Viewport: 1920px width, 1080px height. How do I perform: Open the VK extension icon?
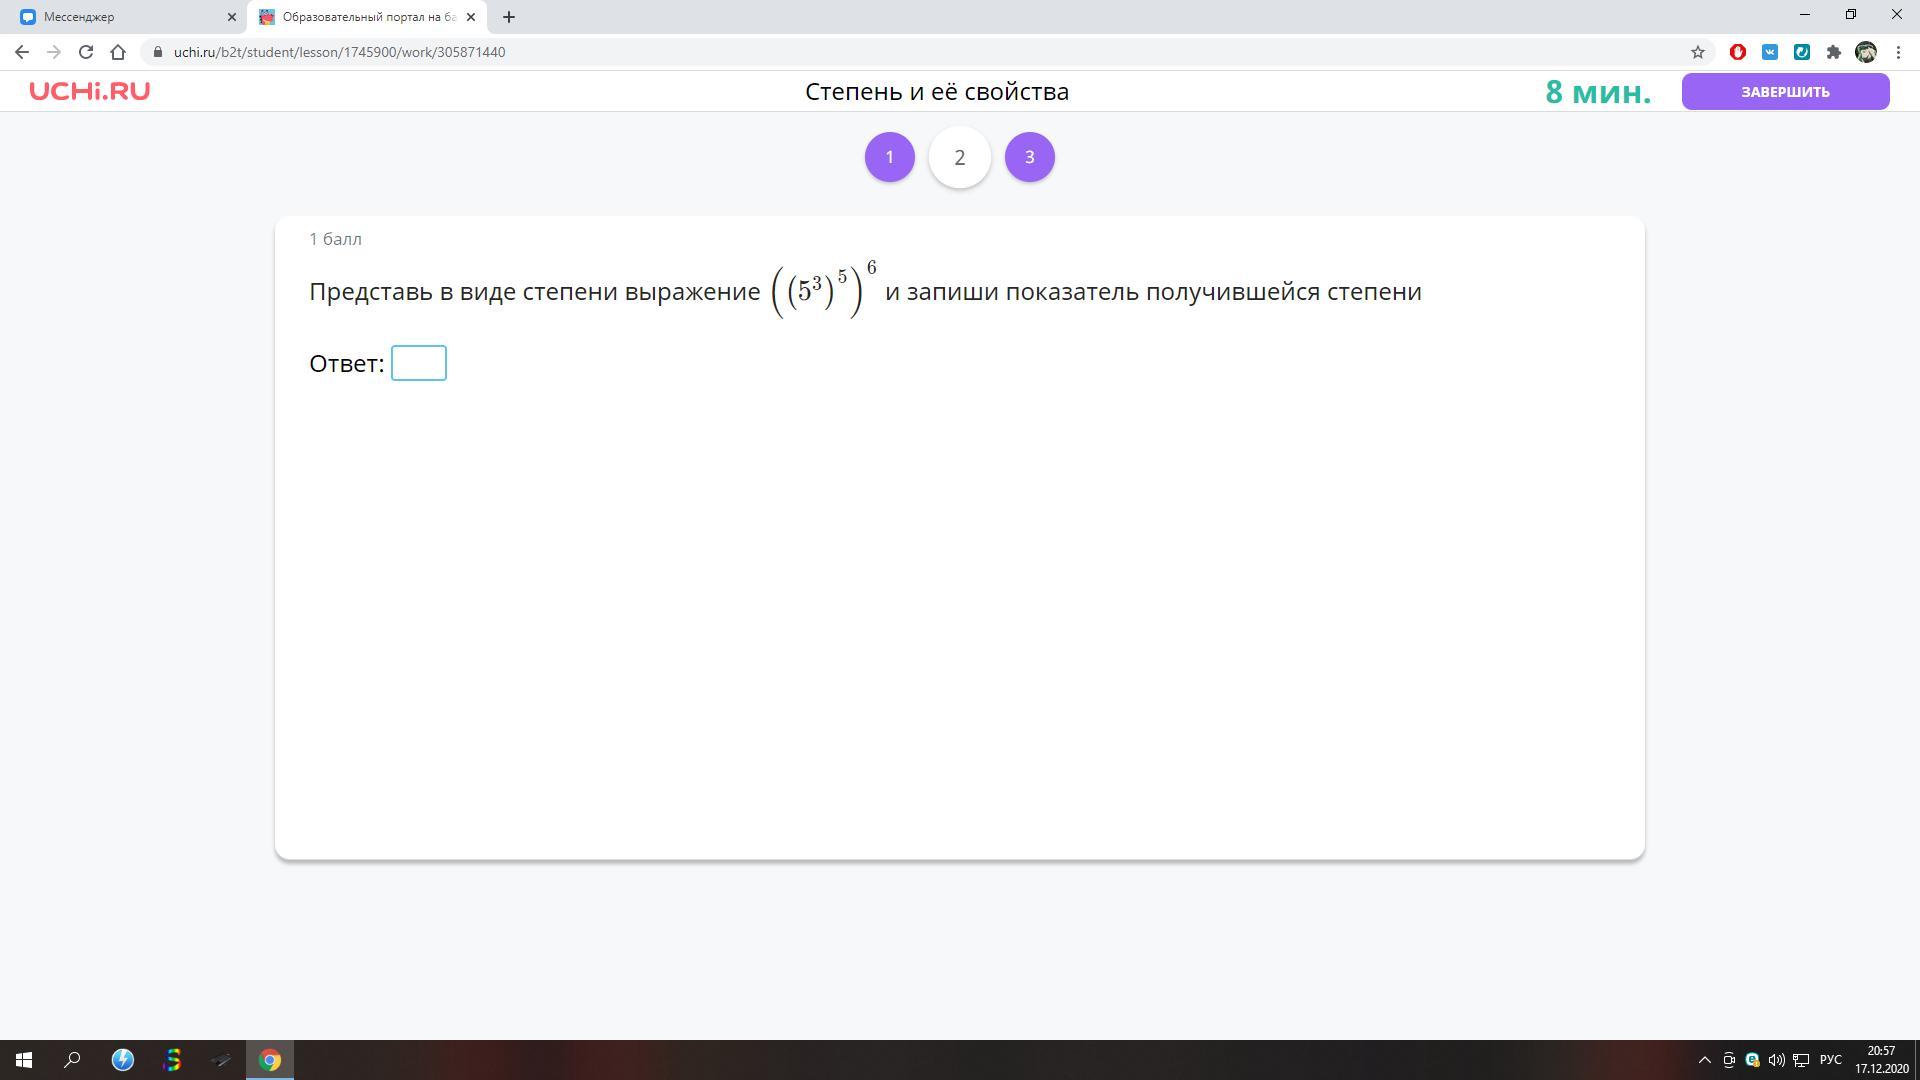[1770, 52]
